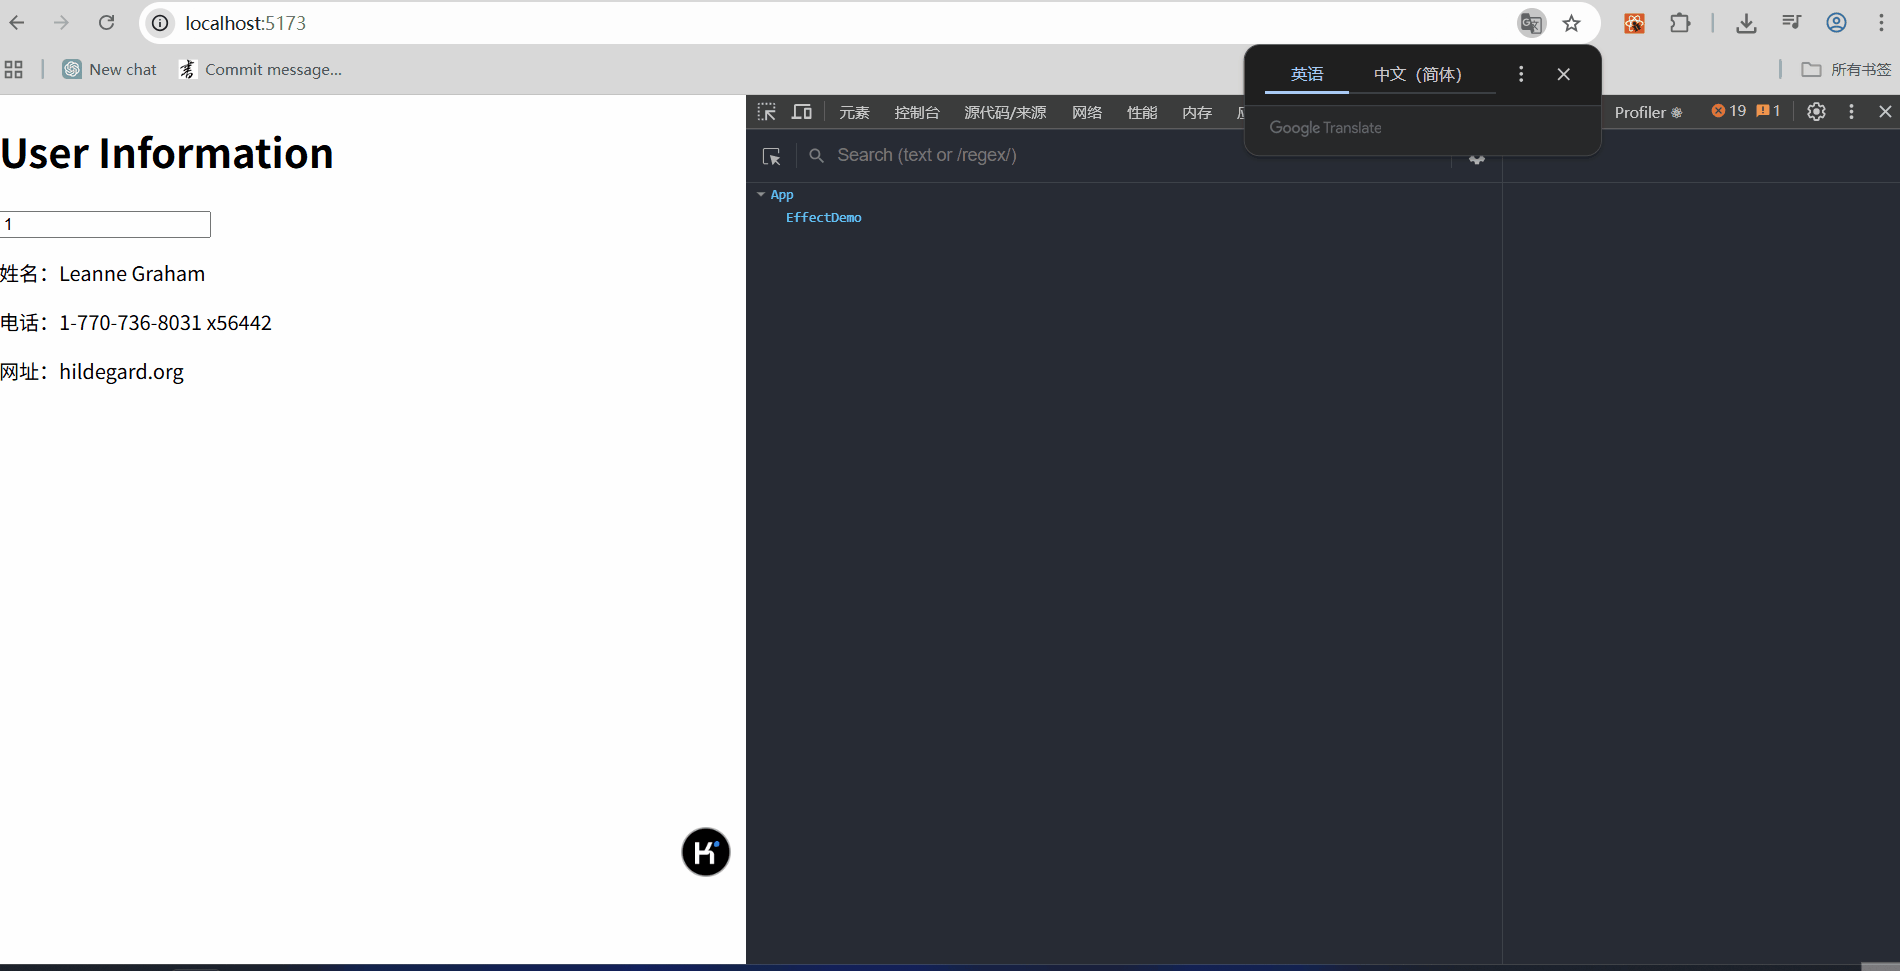
Task: Open translate popup options menu
Action: coord(1521,74)
